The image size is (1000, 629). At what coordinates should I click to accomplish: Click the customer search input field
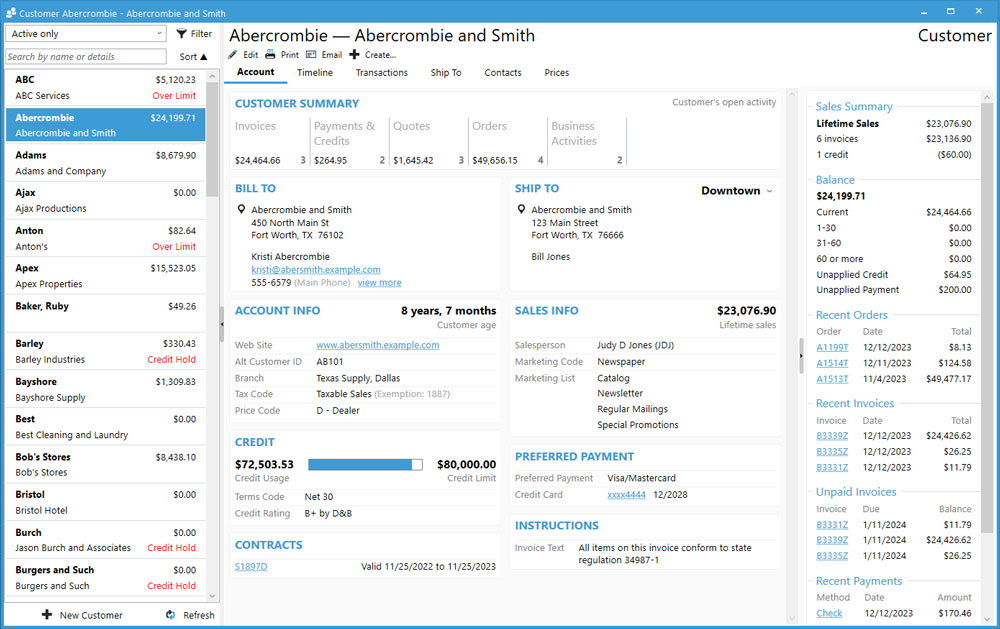(x=86, y=57)
